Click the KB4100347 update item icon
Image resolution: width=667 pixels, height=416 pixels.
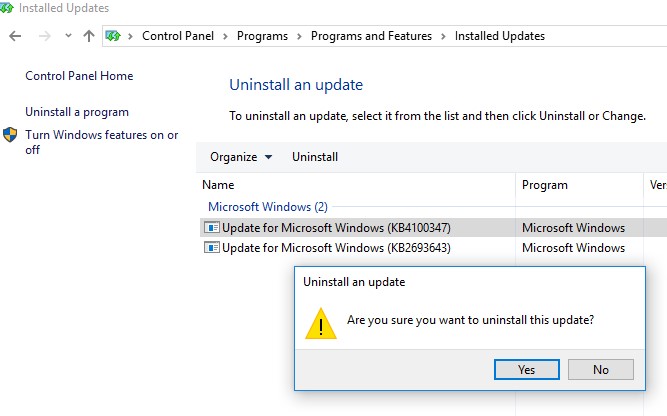[211, 228]
